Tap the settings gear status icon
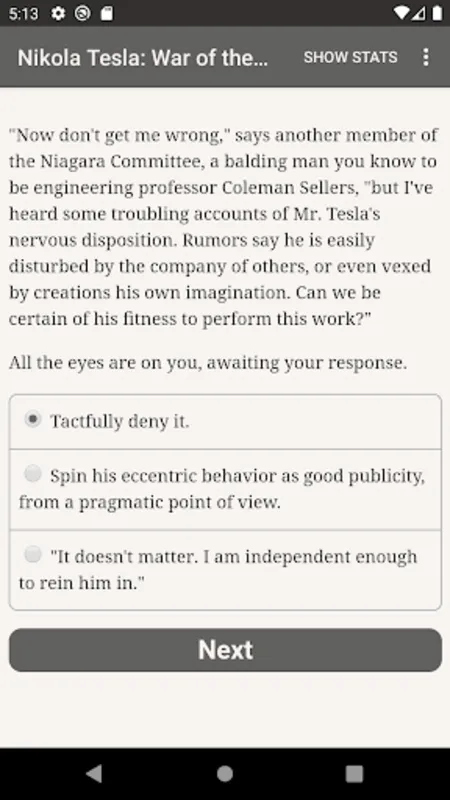This screenshot has height=800, width=450. point(58,14)
